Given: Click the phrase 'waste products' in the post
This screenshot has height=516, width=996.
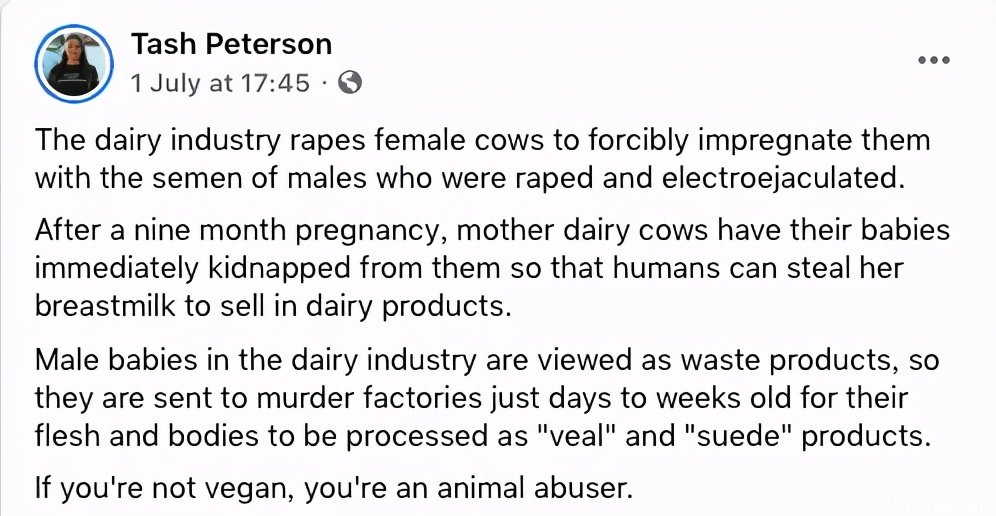Looking at the screenshot, I should [791, 360].
